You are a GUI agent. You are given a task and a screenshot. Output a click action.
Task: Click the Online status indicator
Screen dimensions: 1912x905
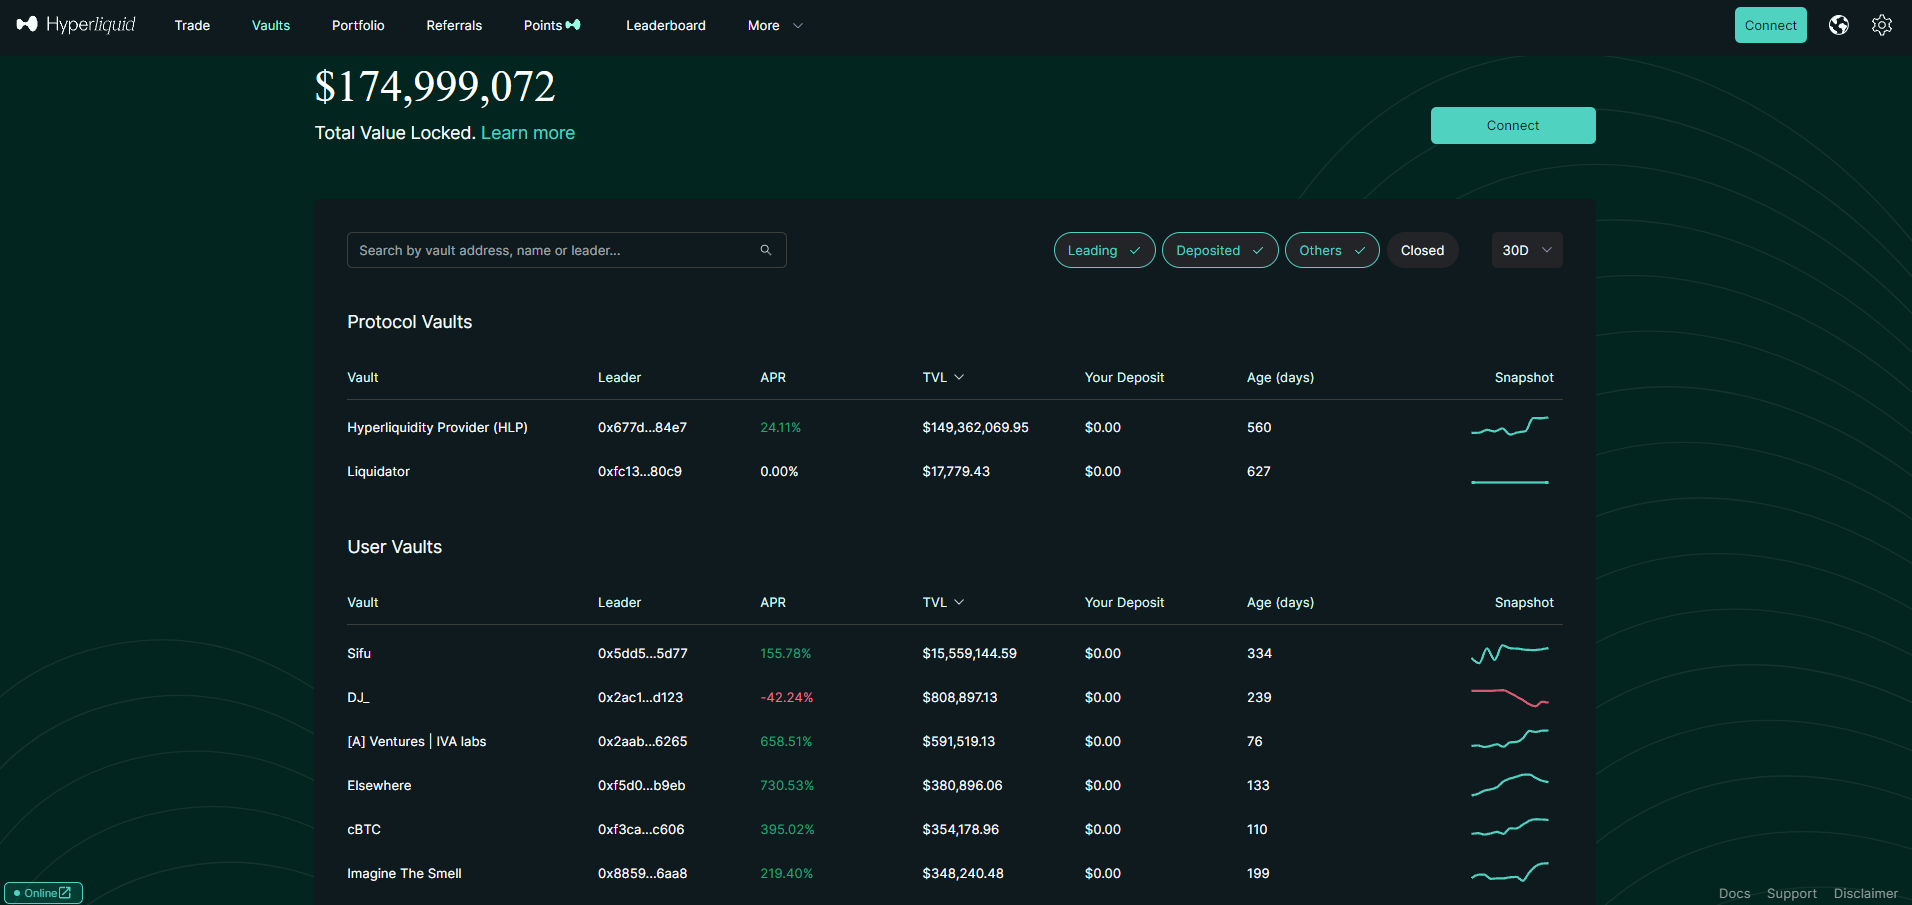(x=43, y=893)
